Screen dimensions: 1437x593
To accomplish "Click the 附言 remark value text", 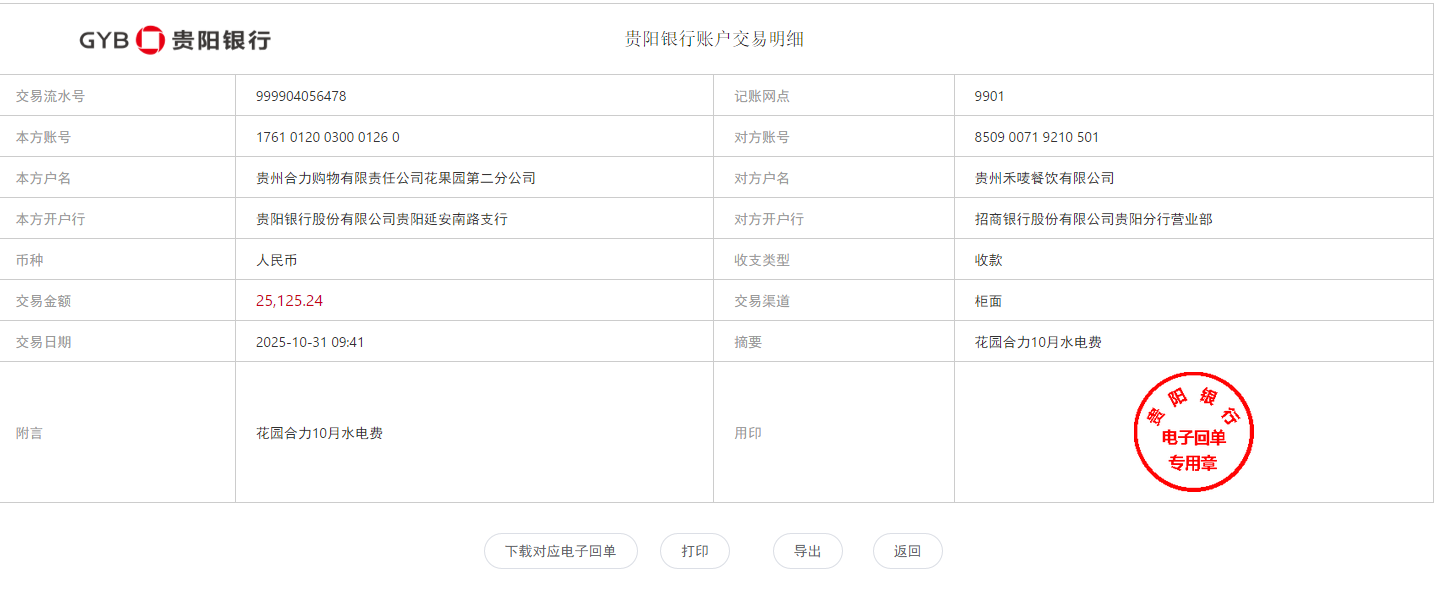I will (x=319, y=433).
